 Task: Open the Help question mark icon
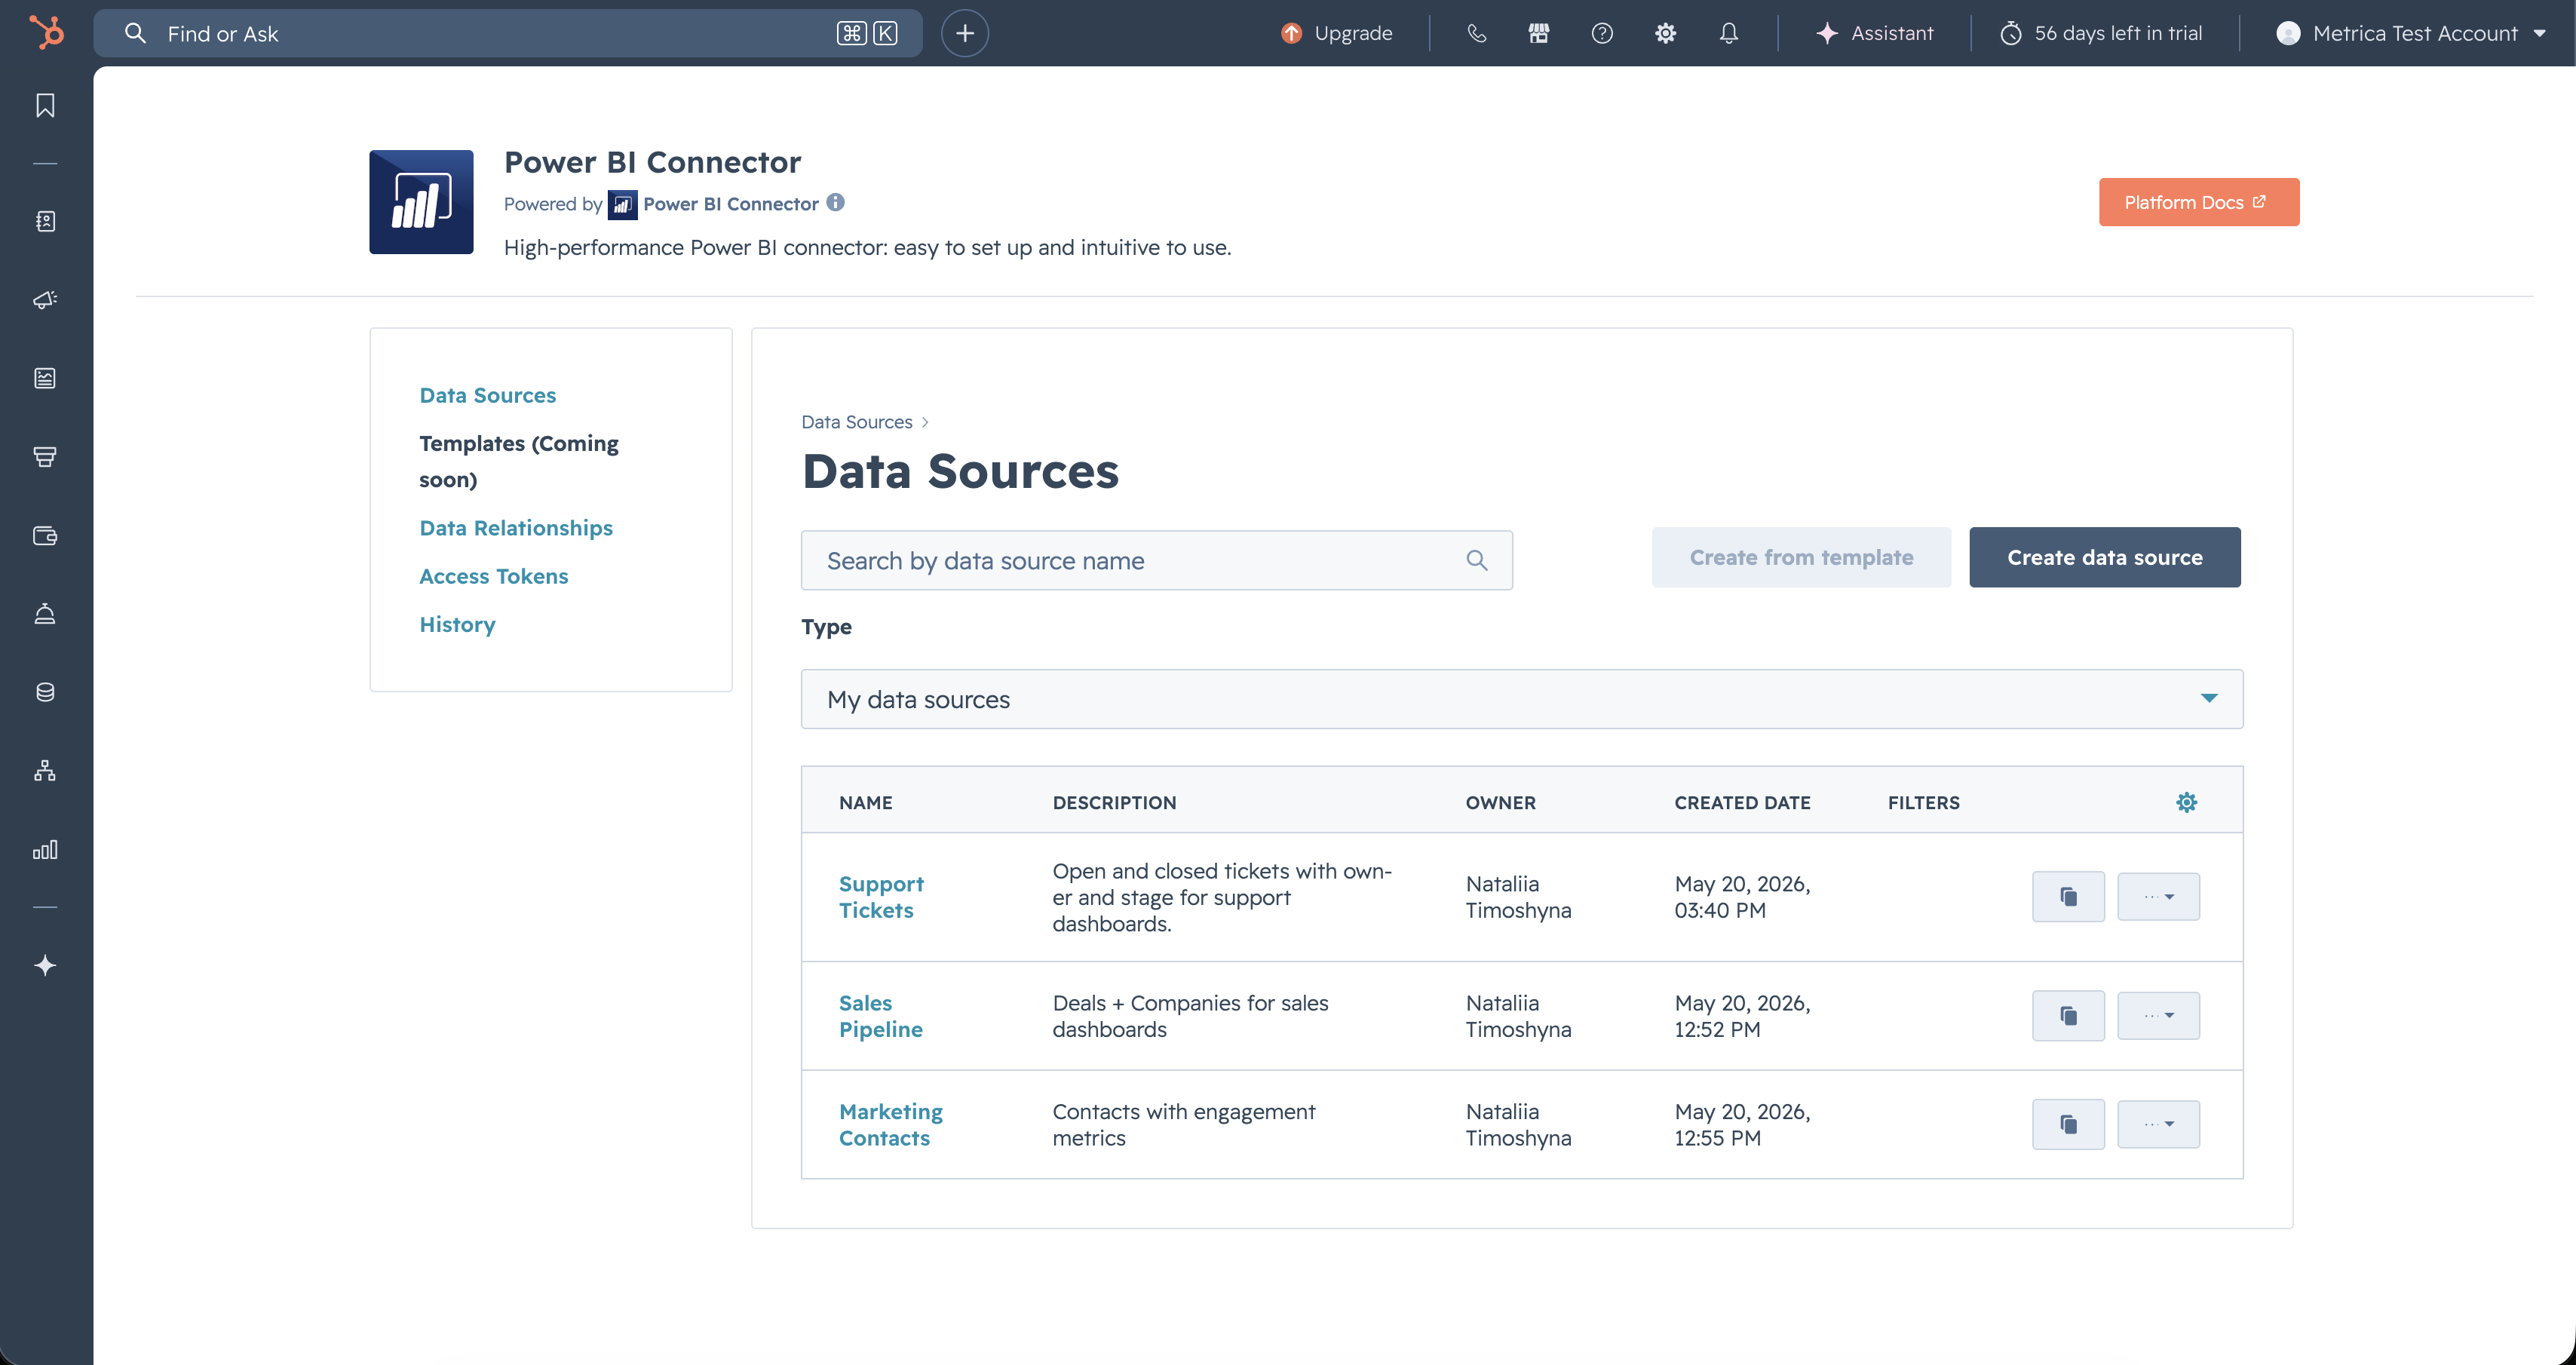1602,33
